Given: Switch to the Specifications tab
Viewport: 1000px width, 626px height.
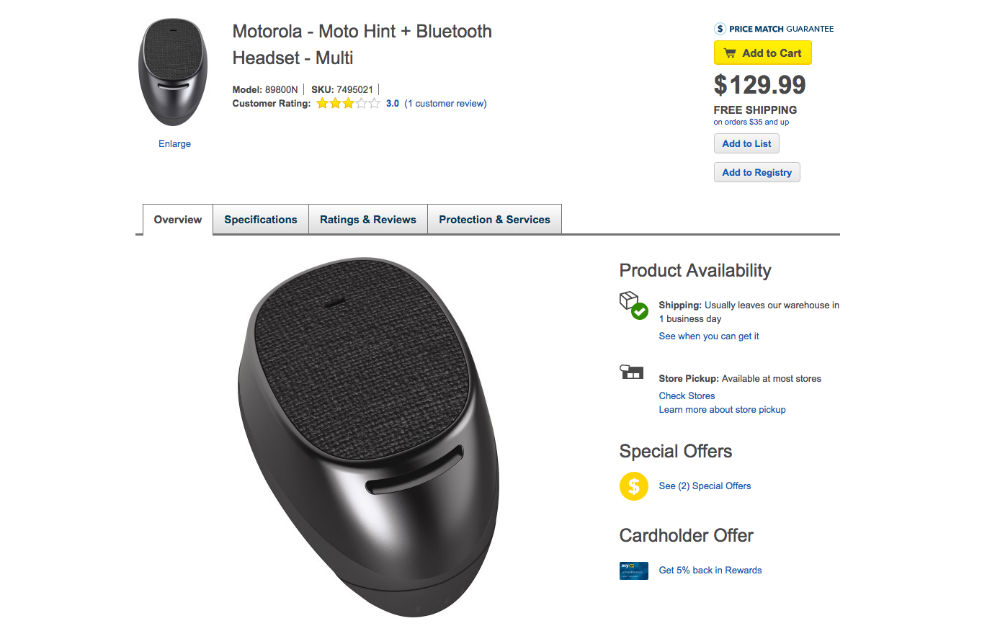Looking at the screenshot, I should click(260, 220).
